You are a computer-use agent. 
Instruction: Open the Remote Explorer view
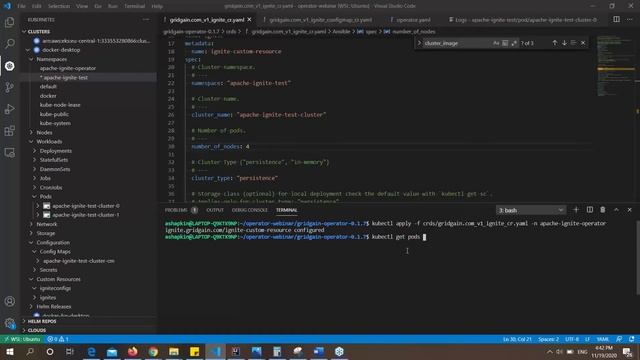click(9, 153)
